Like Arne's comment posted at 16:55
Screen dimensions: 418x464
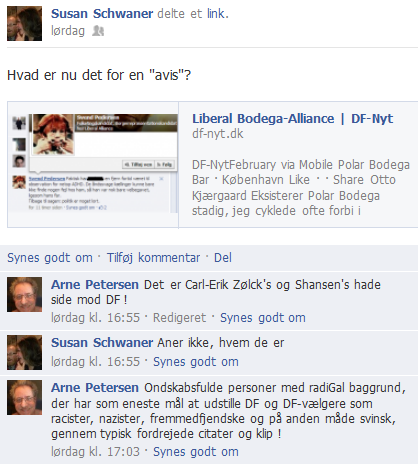pos(263,318)
